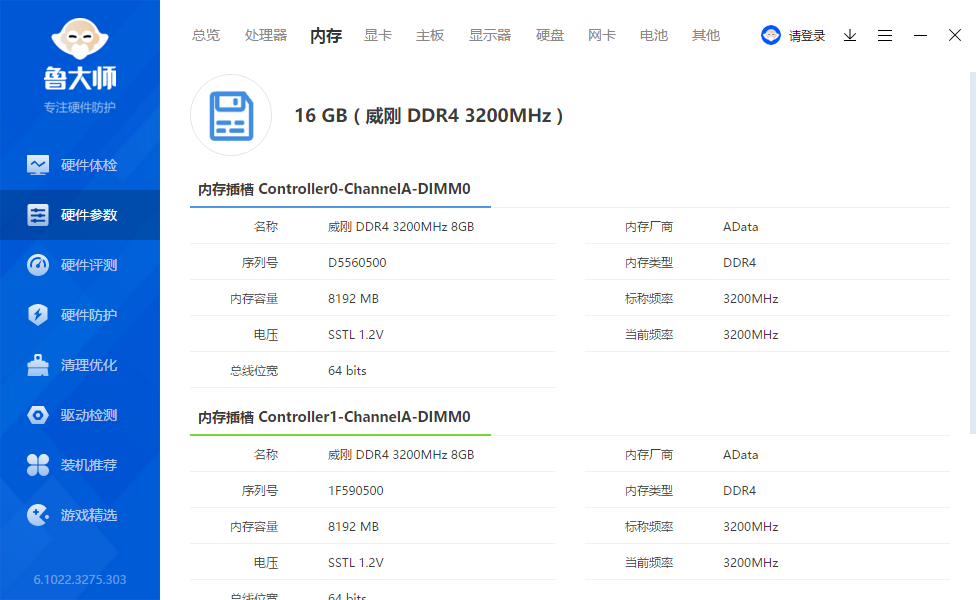Select the 主板 motherboard tab

click(429, 35)
